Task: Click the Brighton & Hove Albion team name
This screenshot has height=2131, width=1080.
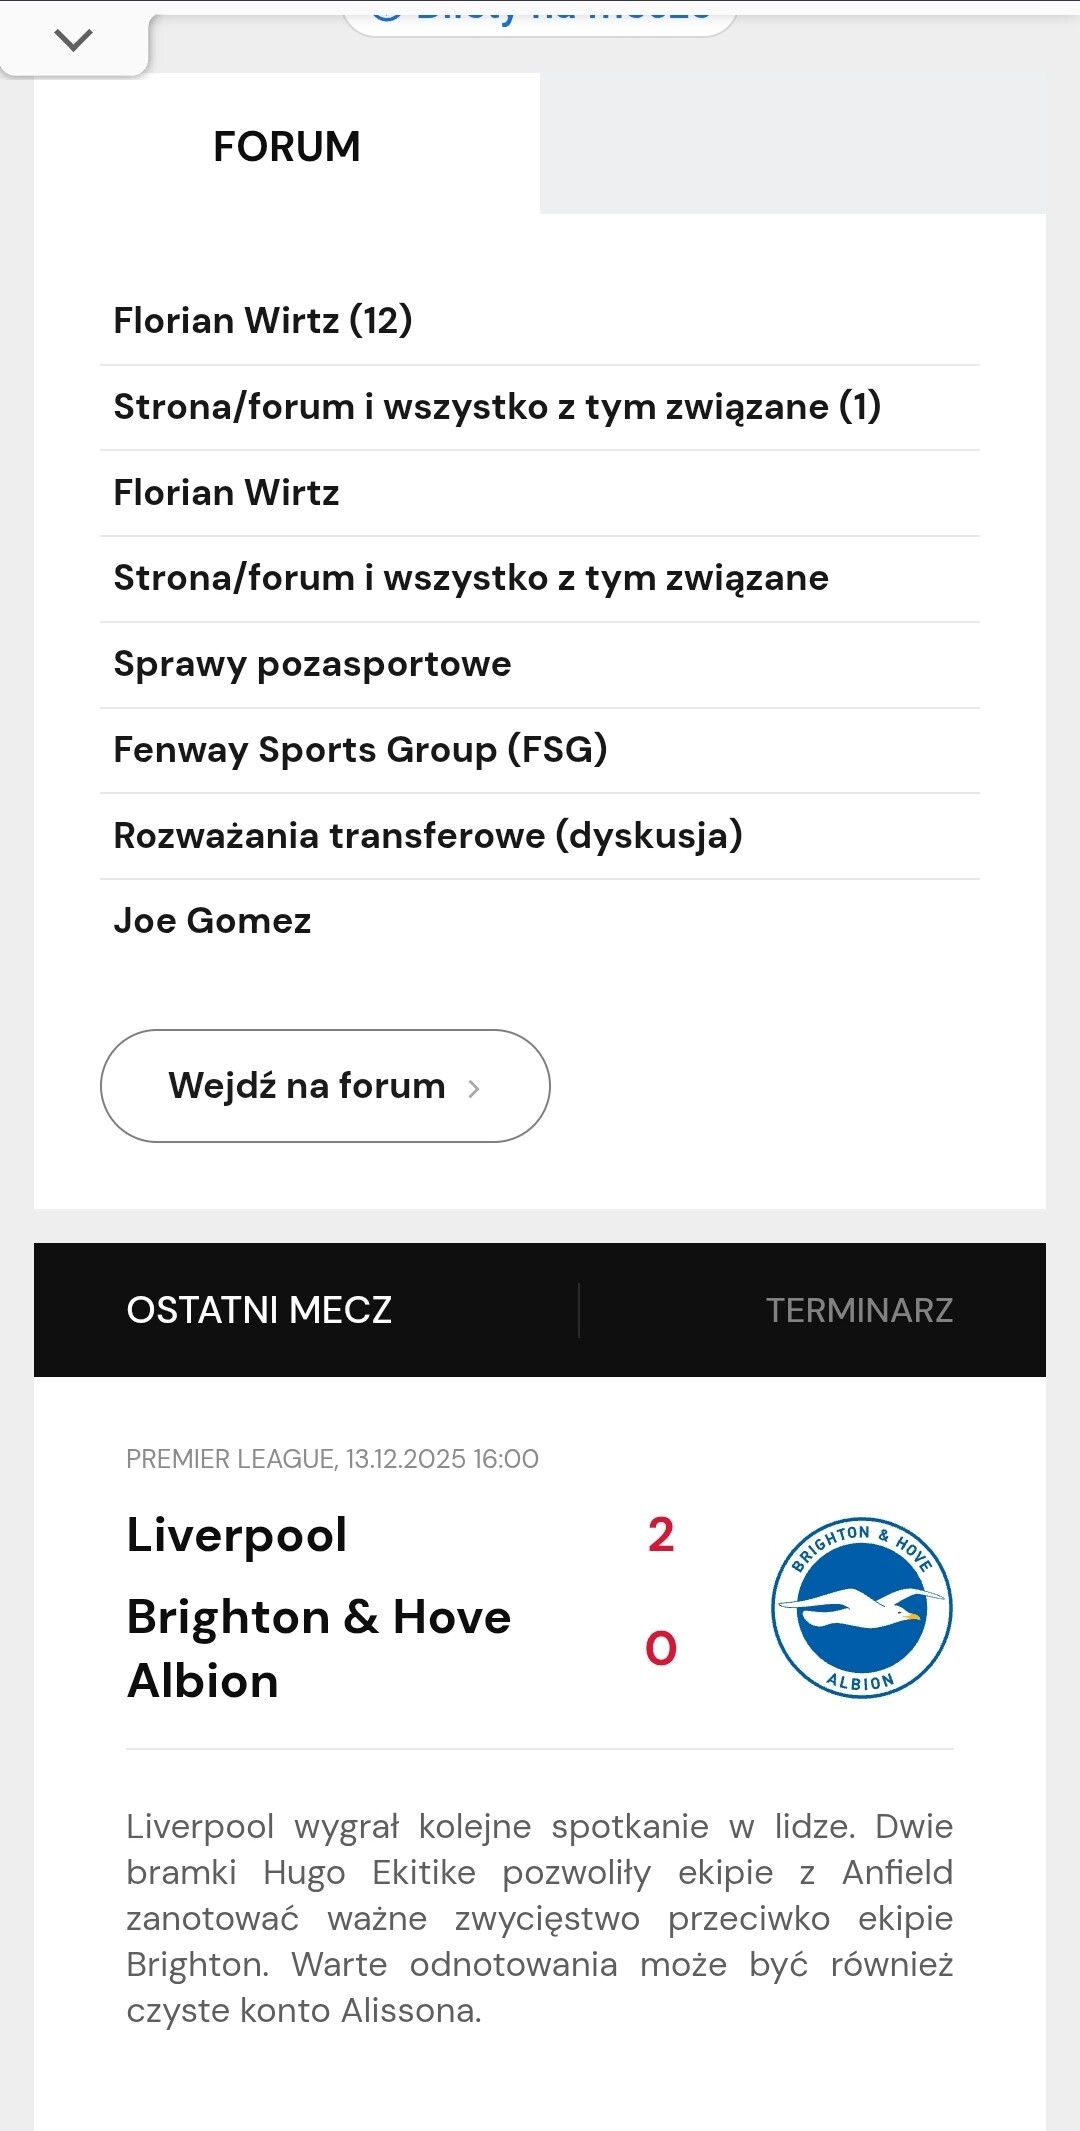Action: click(x=318, y=1648)
